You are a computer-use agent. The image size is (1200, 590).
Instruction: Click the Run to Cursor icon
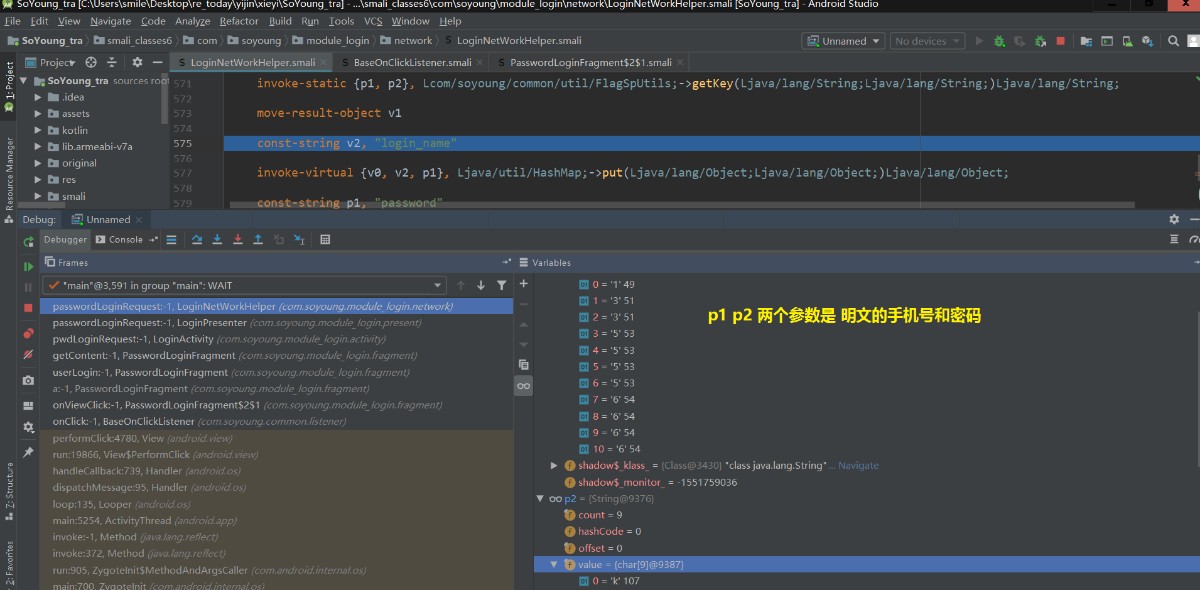(x=299, y=240)
